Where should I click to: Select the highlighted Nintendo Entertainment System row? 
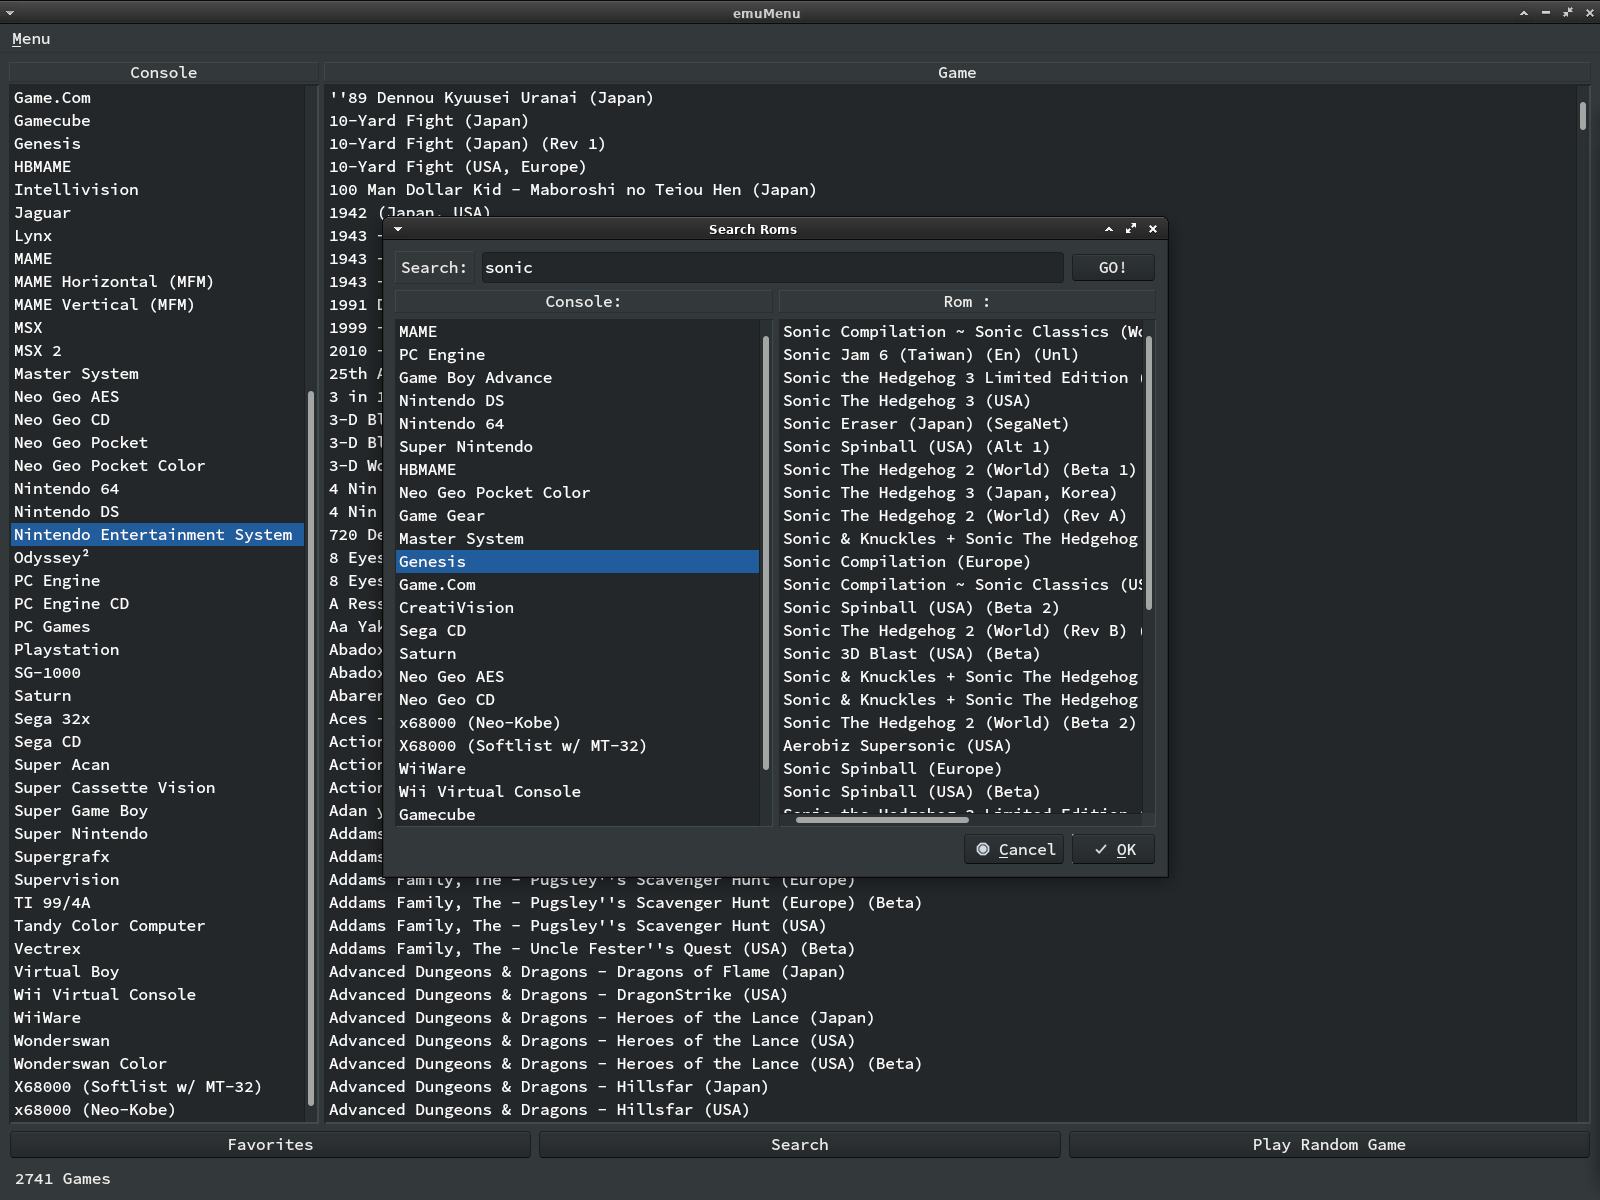pyautogui.click(x=157, y=535)
